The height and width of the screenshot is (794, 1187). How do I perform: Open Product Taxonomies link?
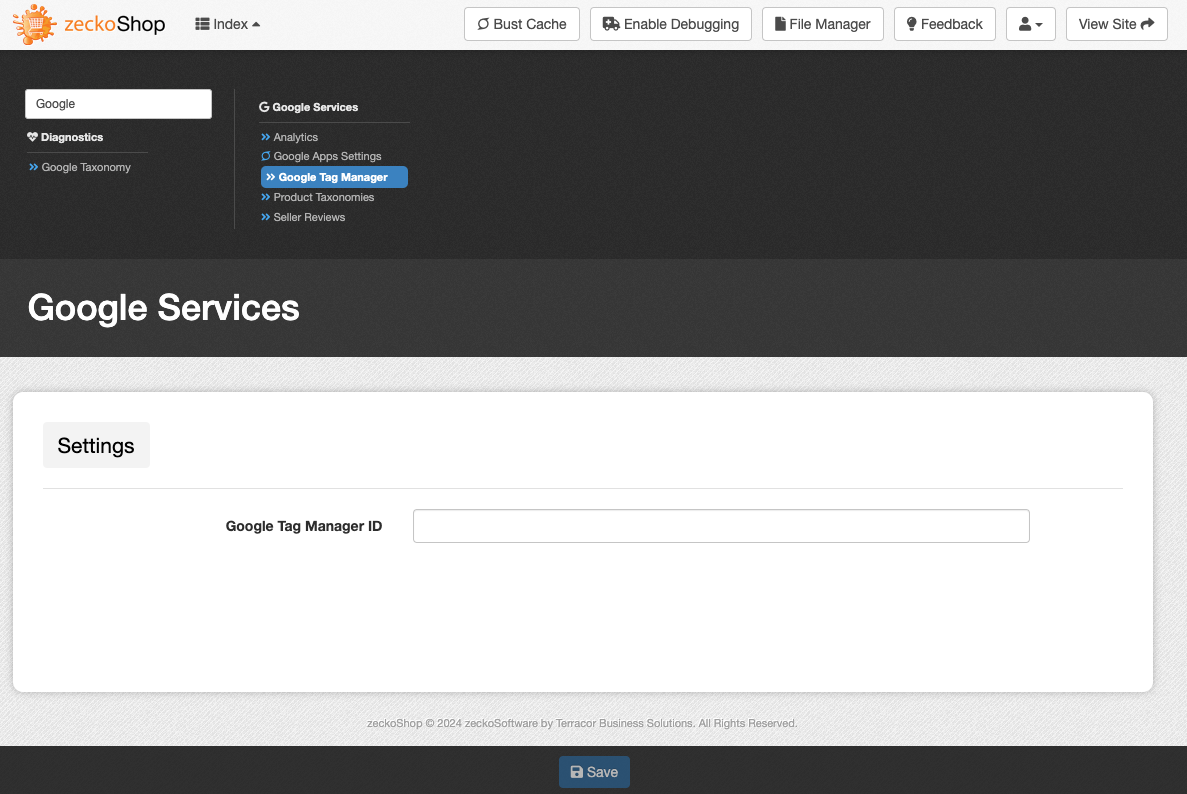coord(323,197)
